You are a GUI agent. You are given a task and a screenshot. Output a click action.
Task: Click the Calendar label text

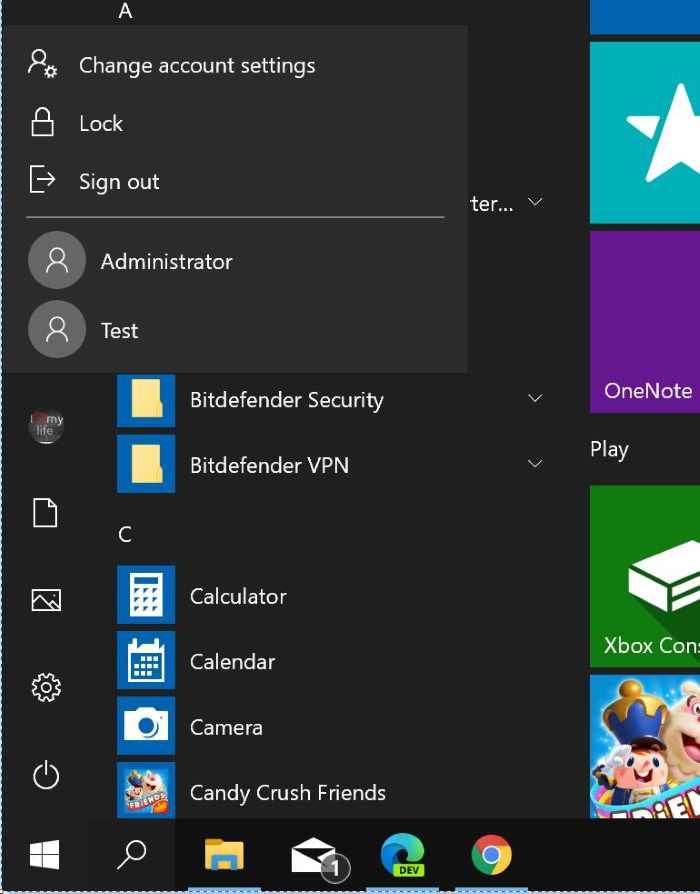pos(233,662)
